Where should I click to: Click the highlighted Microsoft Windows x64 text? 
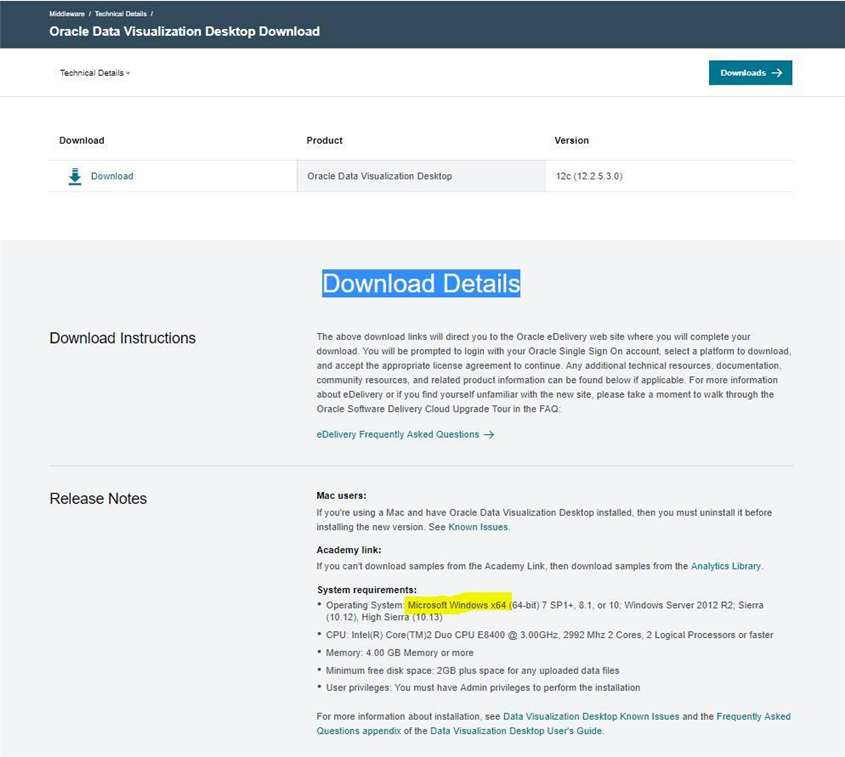click(457, 605)
